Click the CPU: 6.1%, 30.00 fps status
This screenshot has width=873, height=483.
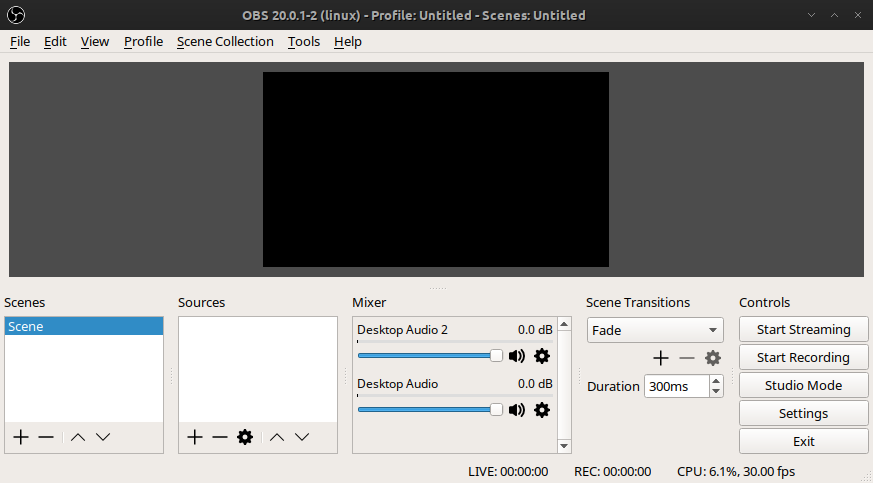pos(736,471)
